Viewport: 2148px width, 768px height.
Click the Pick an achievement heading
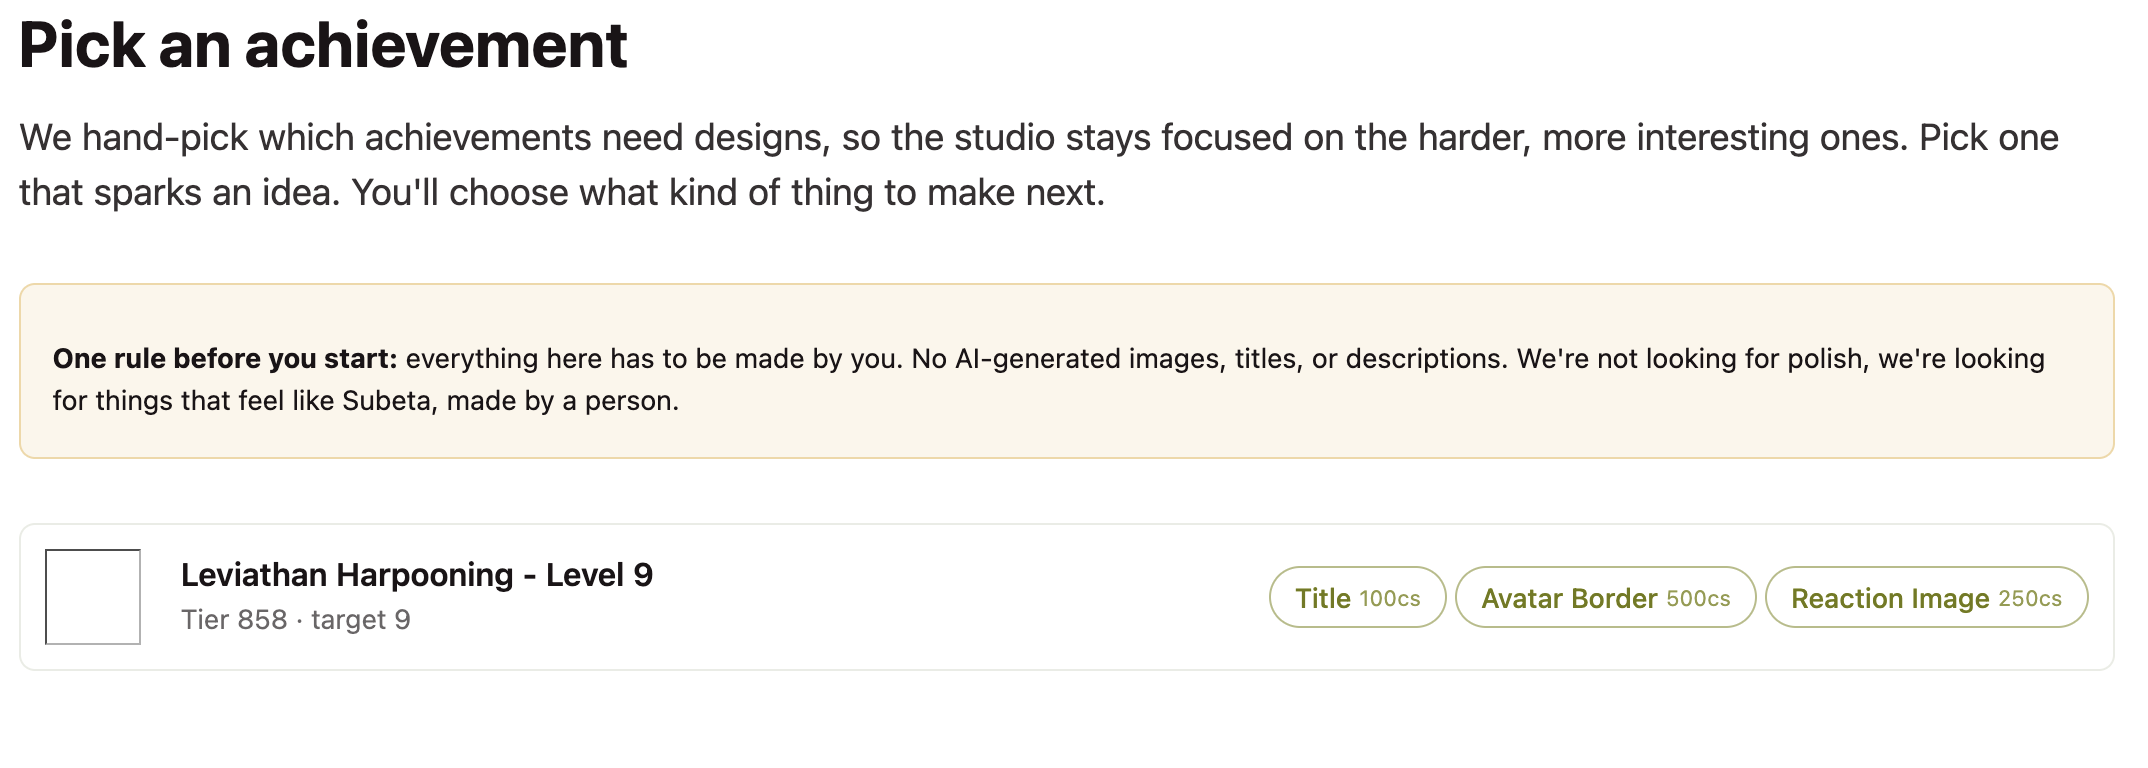[x=323, y=45]
